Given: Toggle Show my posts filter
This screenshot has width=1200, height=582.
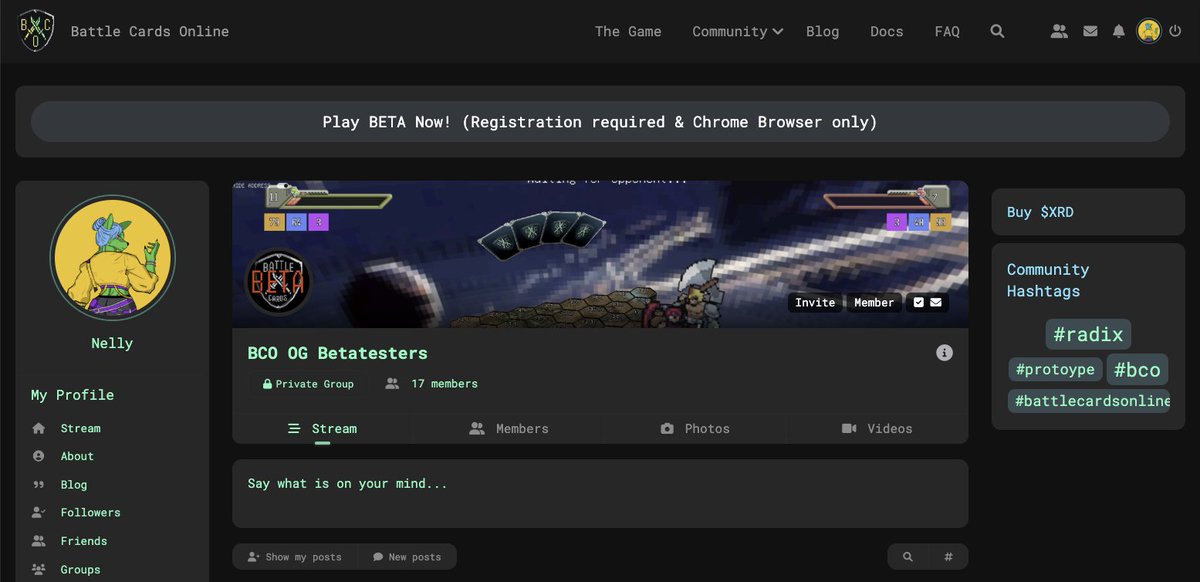Looking at the screenshot, I should pyautogui.click(x=294, y=557).
